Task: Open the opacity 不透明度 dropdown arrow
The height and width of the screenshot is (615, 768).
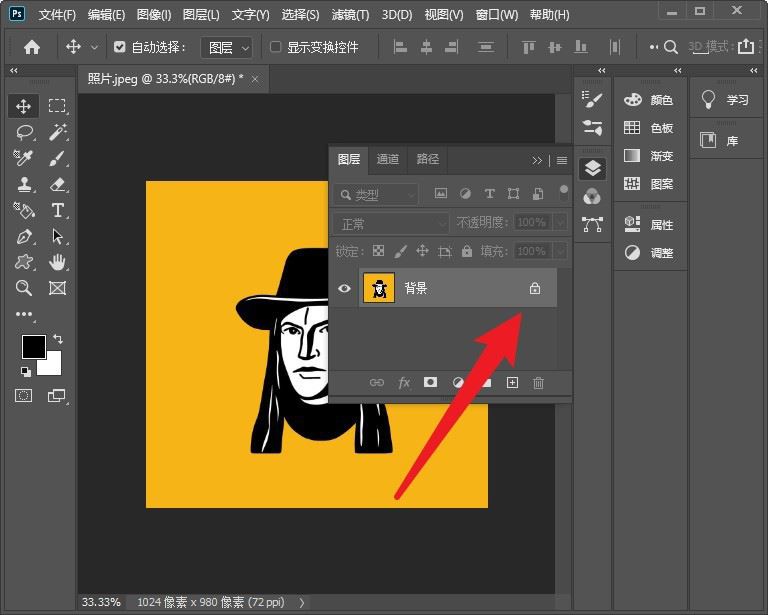Action: pyautogui.click(x=560, y=223)
